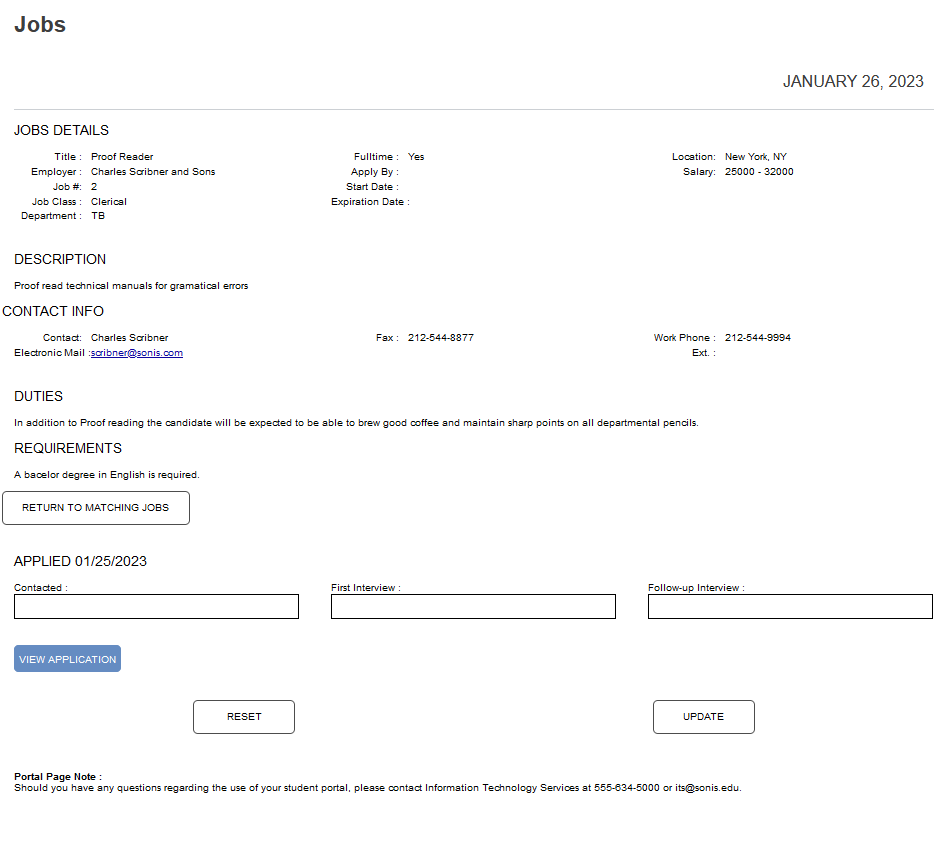Click inside the Contacted input field

[x=156, y=606]
